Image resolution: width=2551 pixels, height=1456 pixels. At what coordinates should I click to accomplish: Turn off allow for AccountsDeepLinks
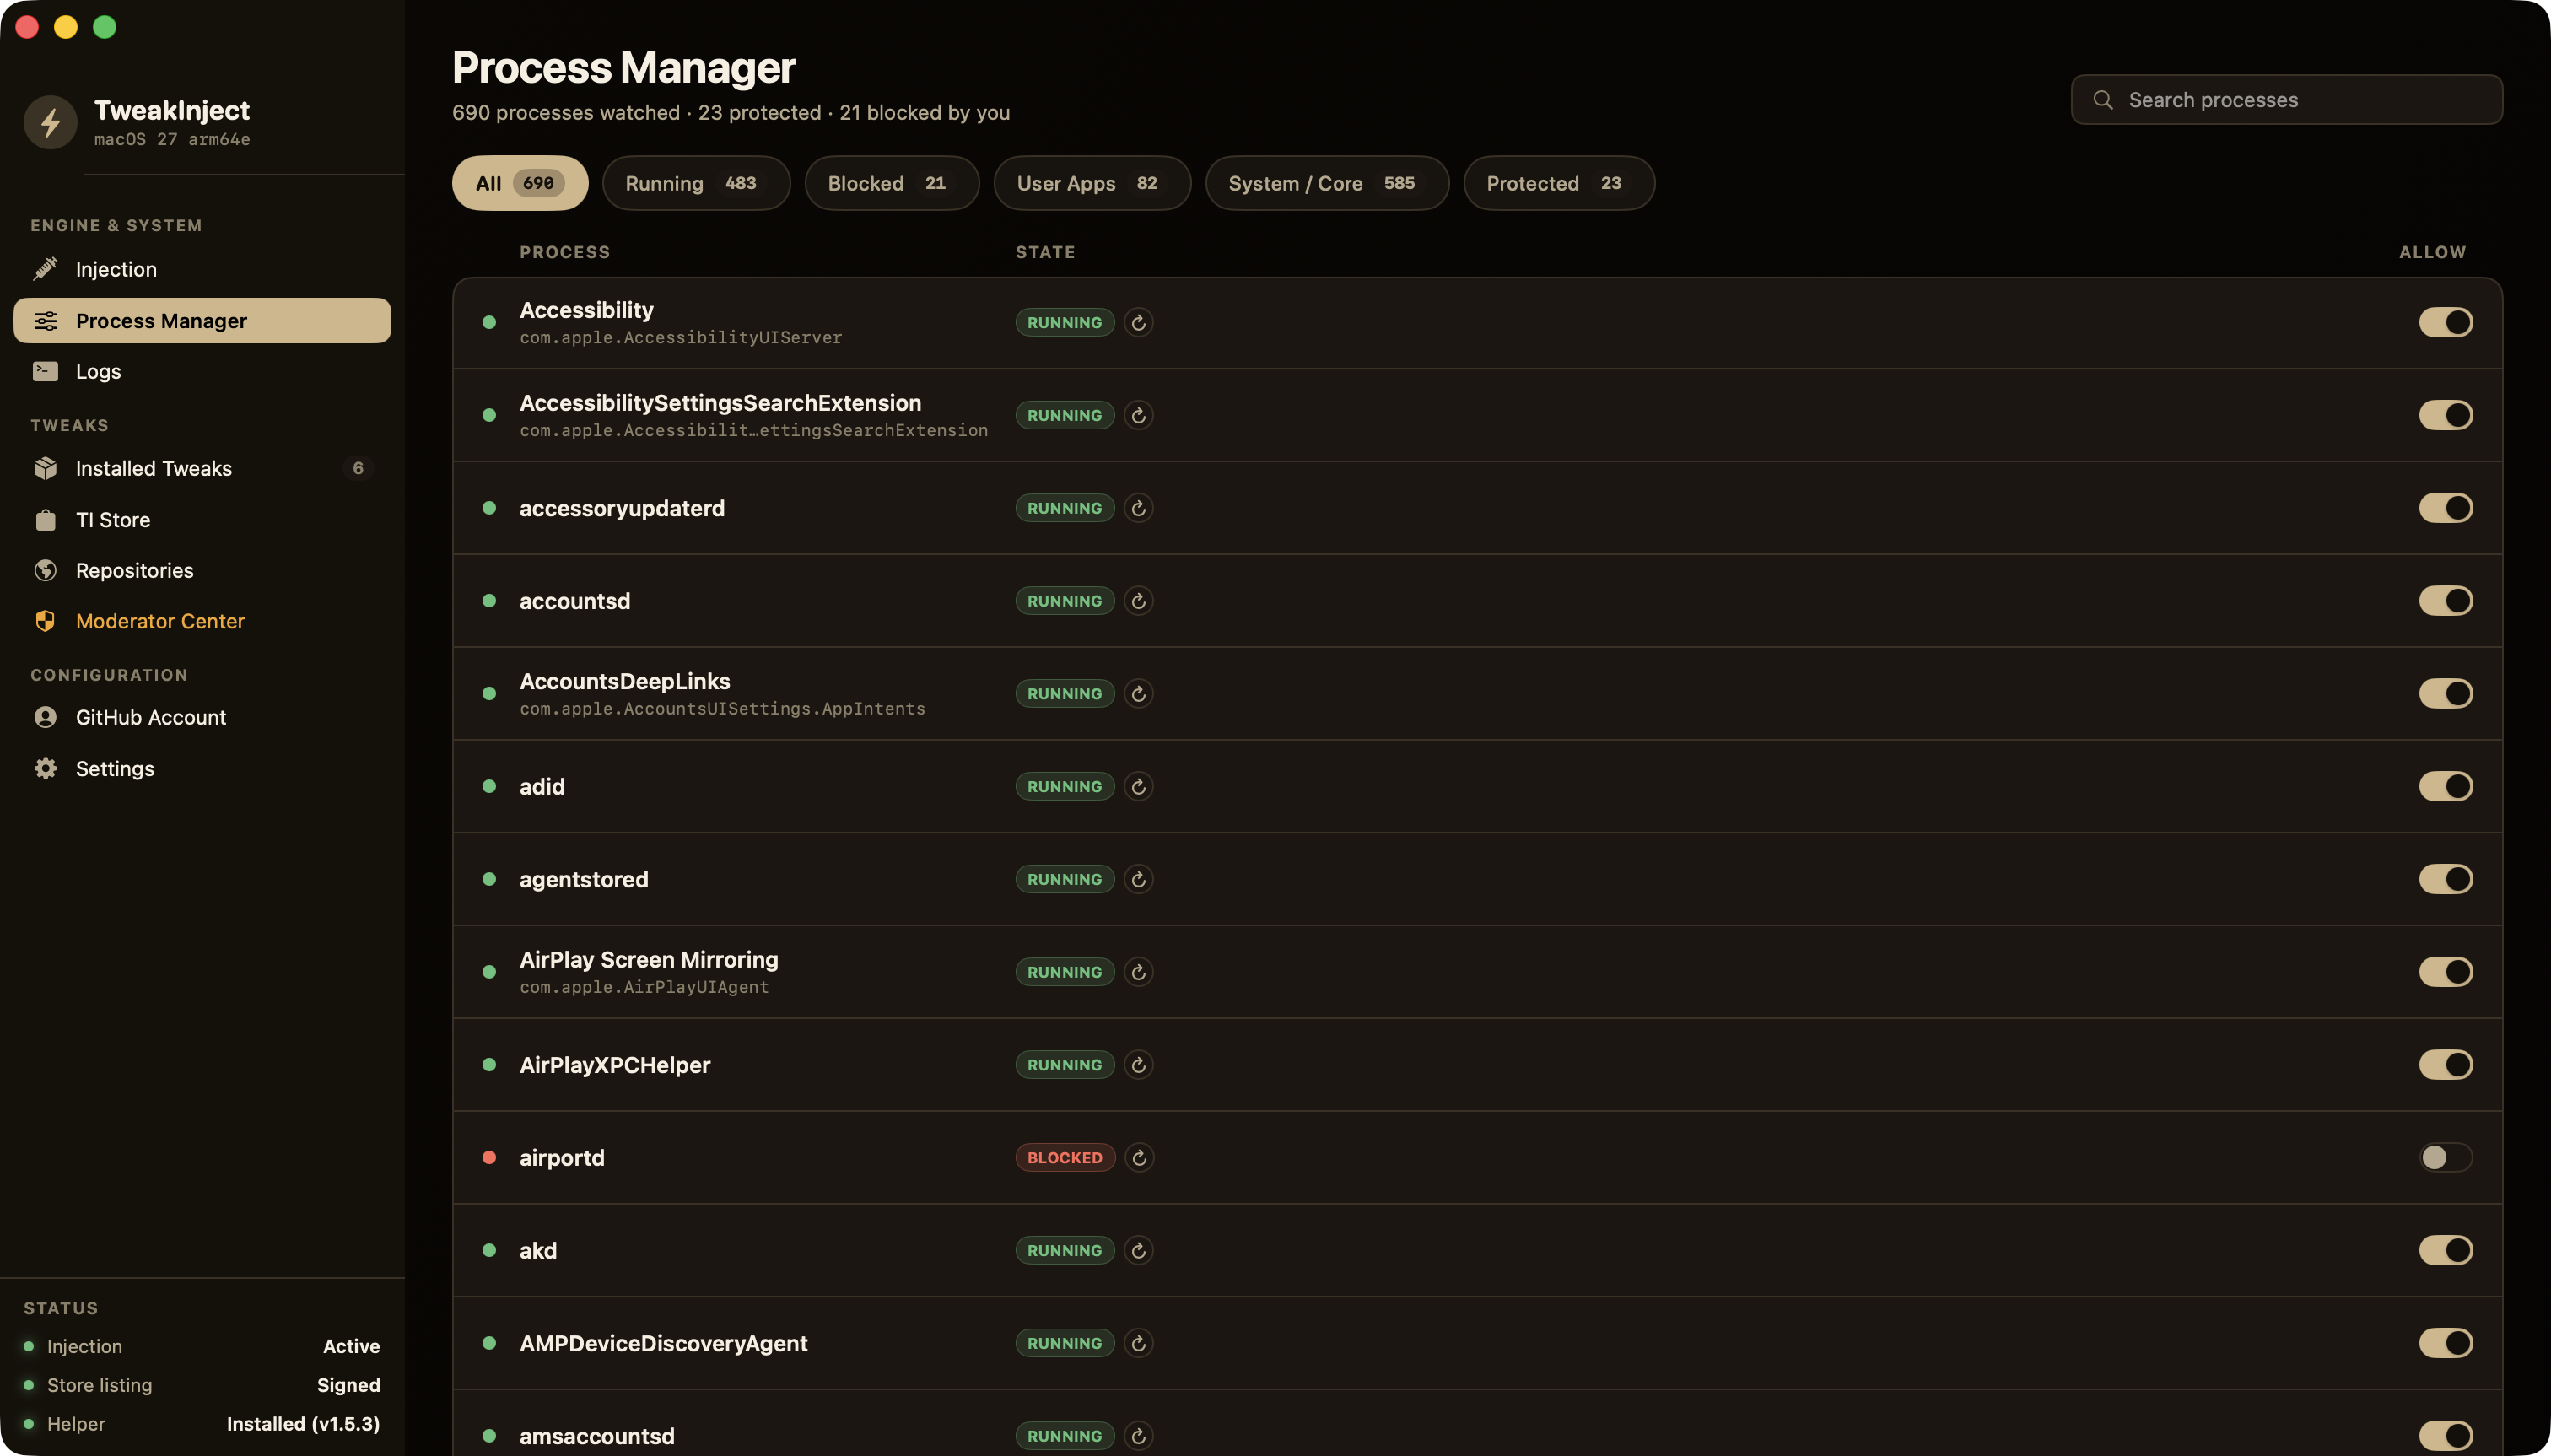point(2446,694)
